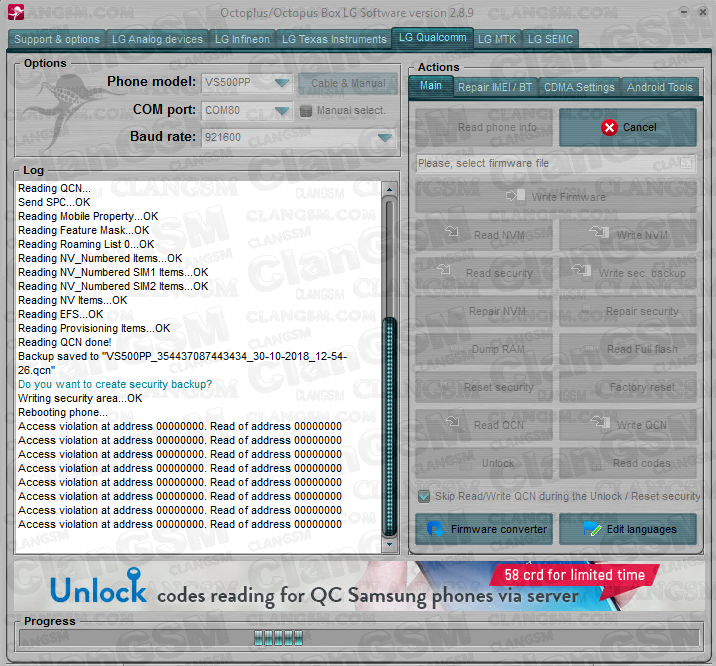Click the Read QCN arrow icon

[x=453, y=420]
